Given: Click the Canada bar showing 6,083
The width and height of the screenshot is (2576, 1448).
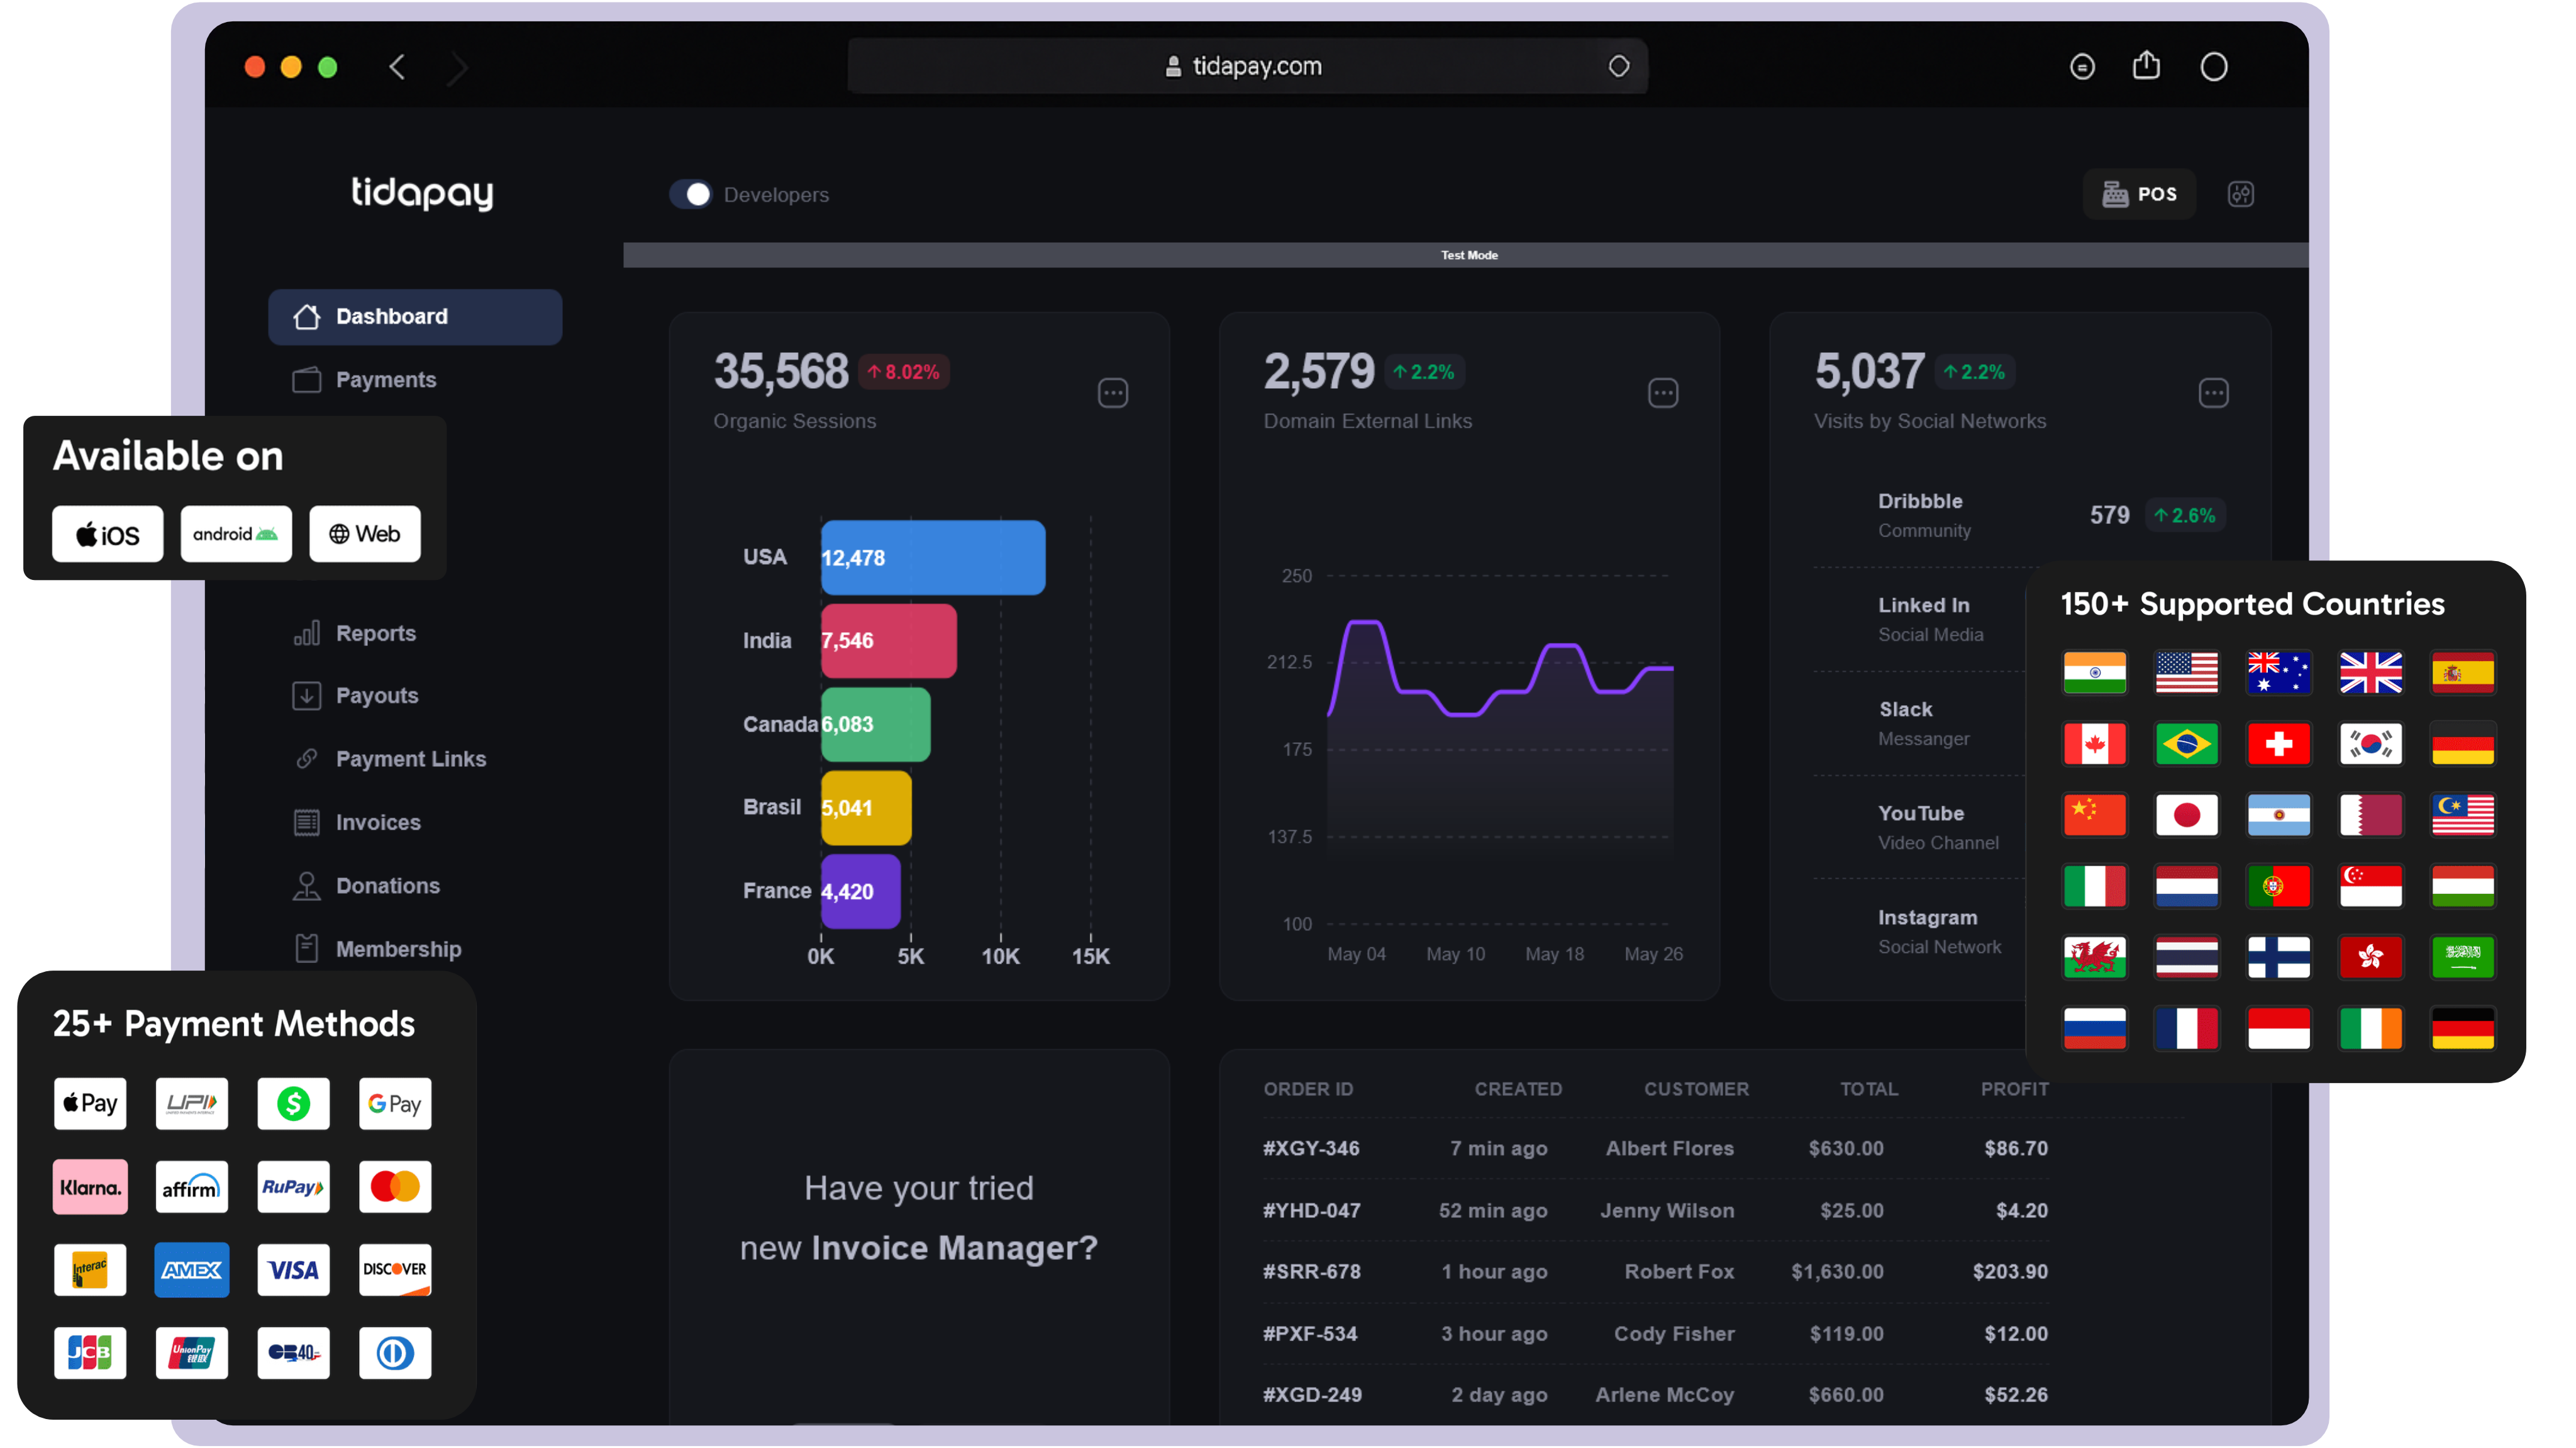Looking at the screenshot, I should [875, 724].
